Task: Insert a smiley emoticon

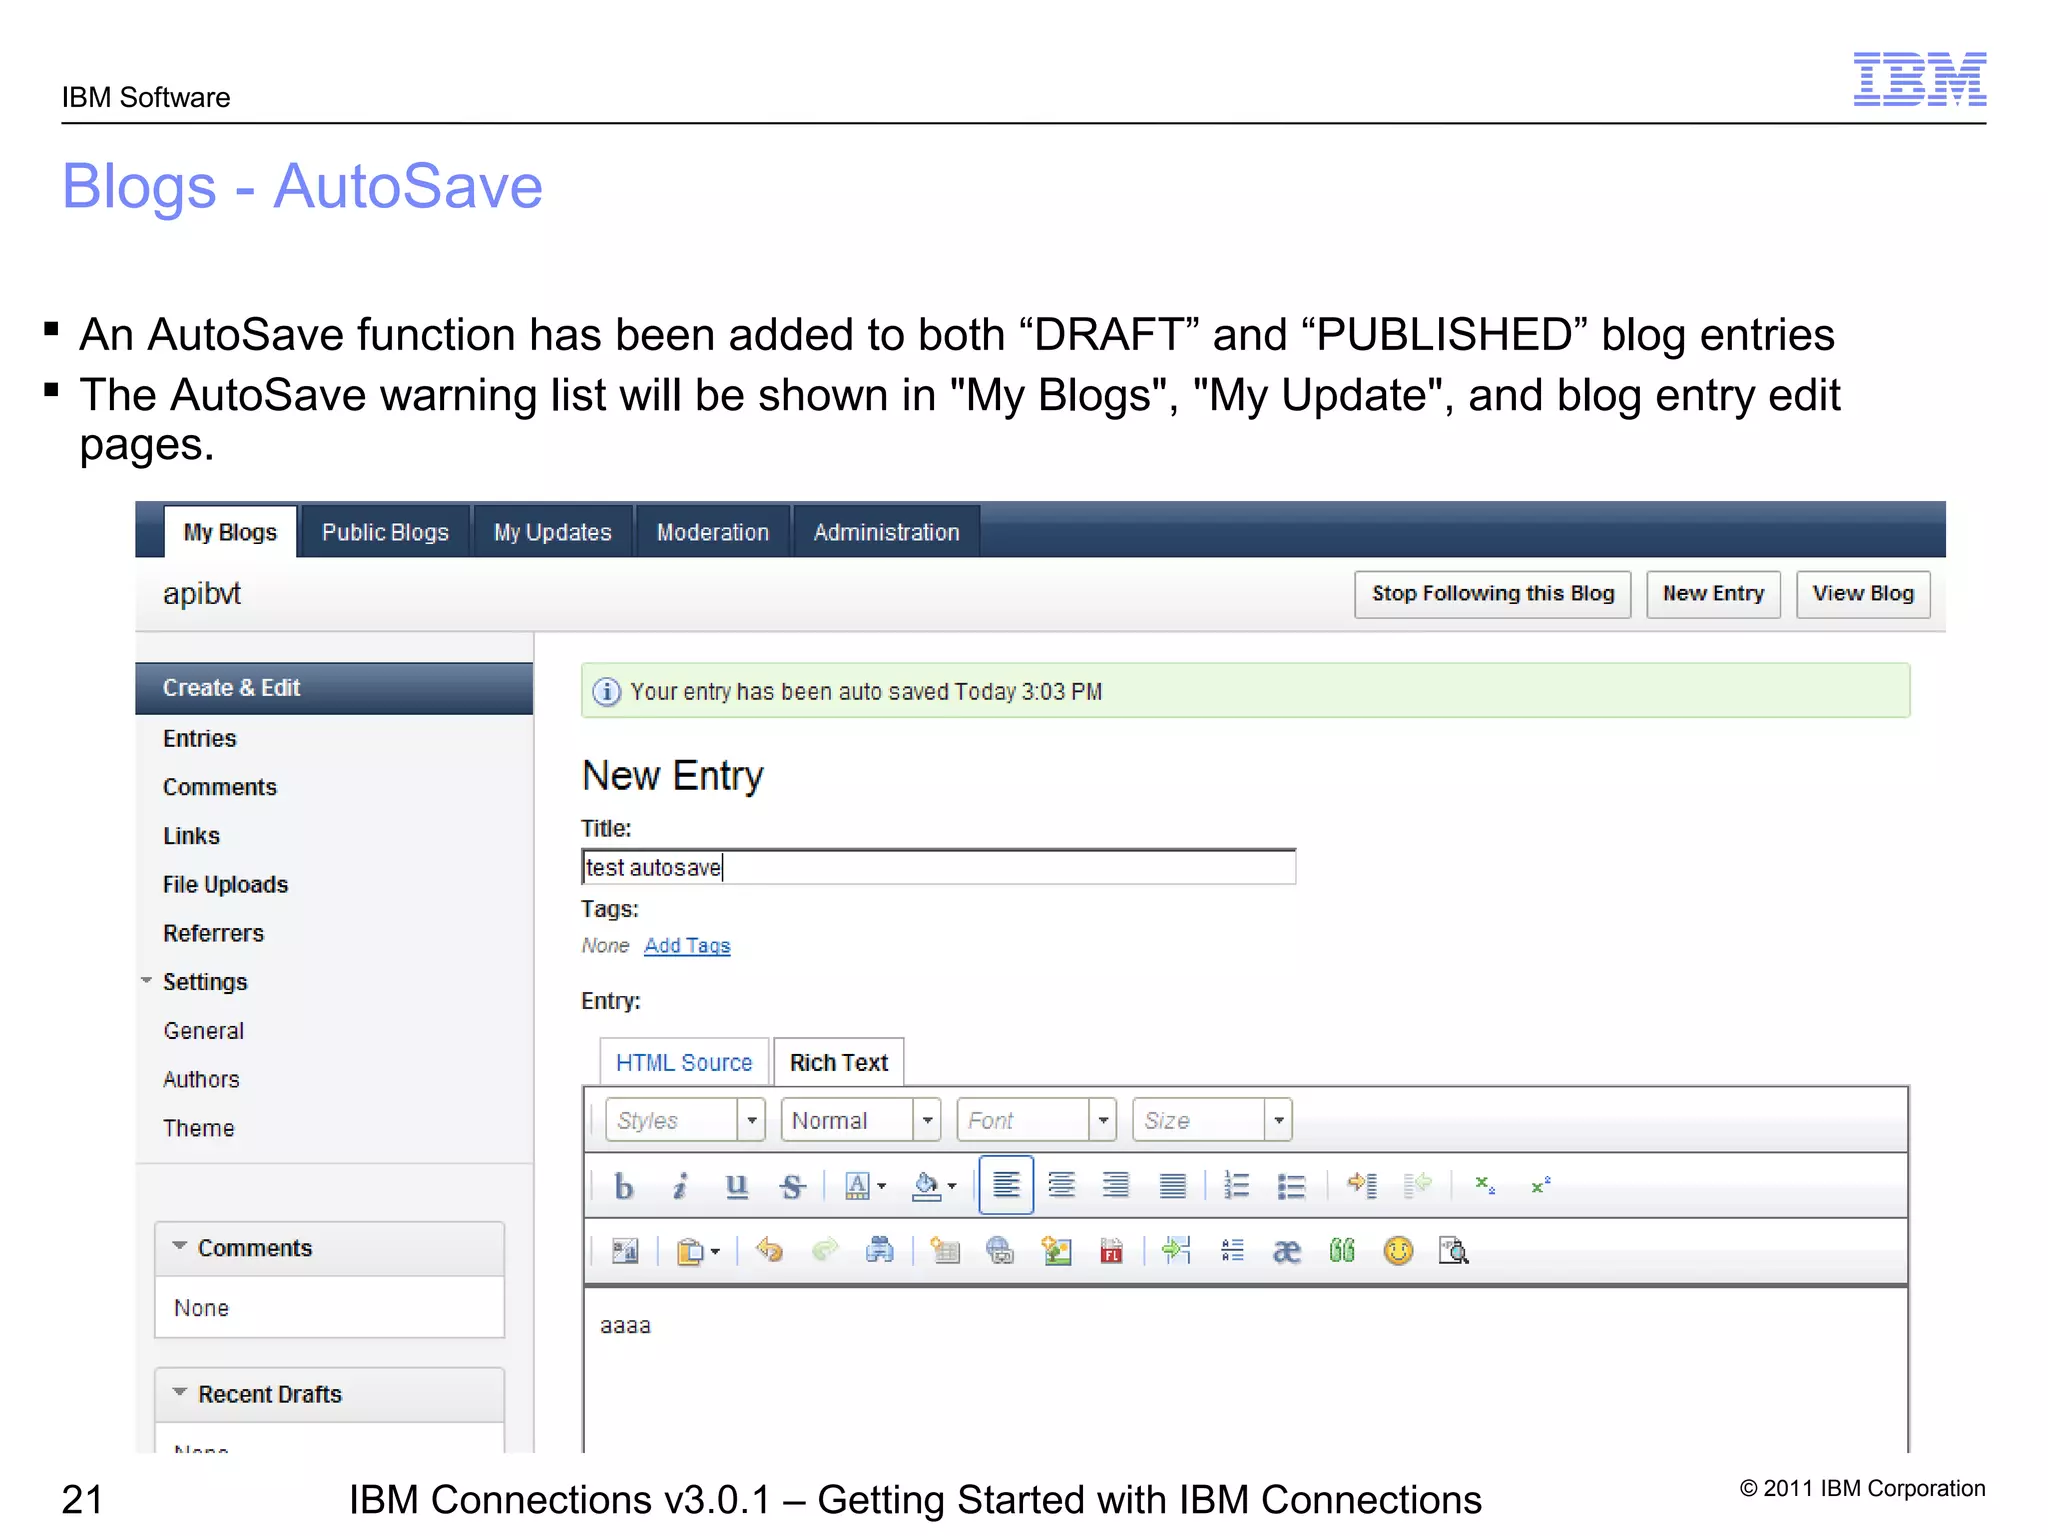Action: point(1398,1250)
